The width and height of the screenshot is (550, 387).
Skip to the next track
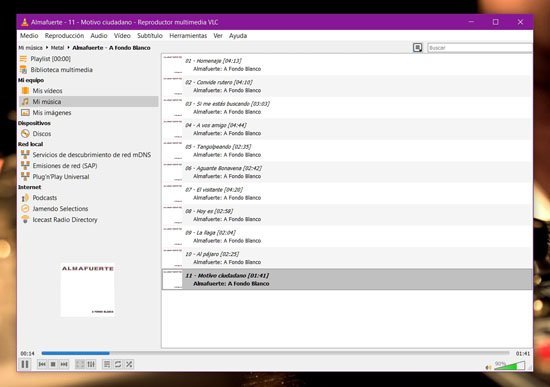coord(64,364)
